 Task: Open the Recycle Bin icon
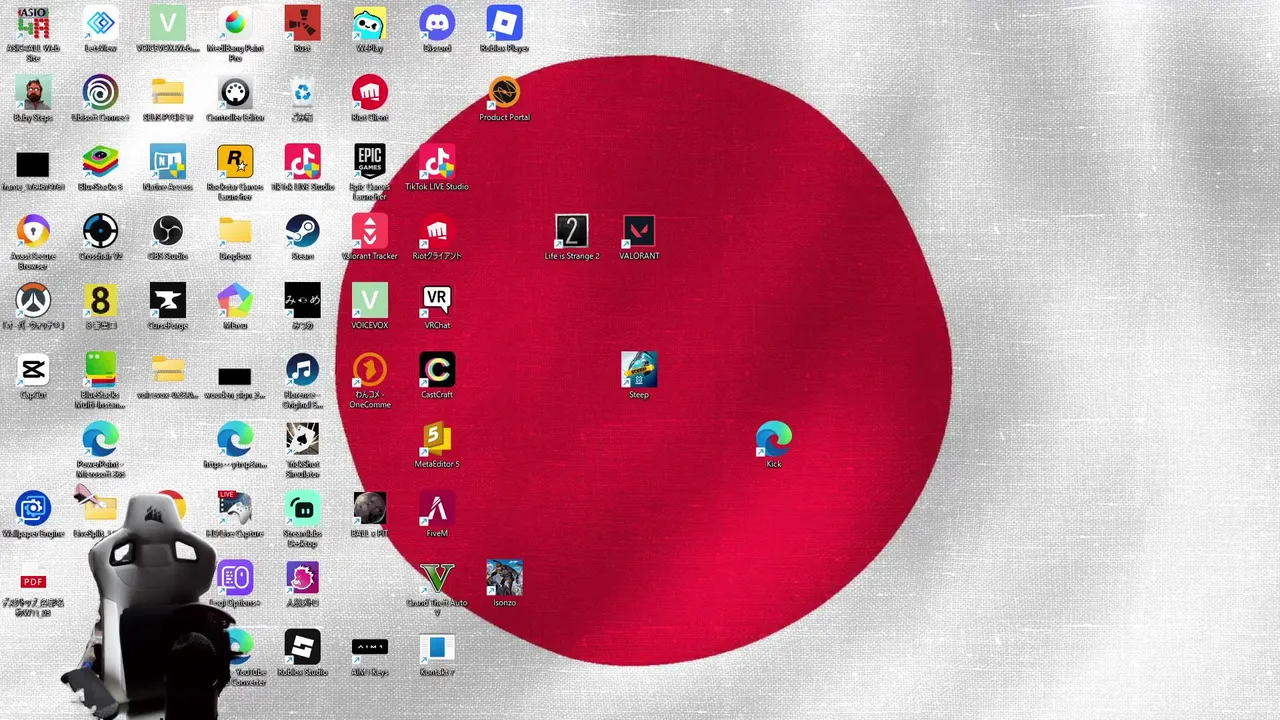[302, 93]
